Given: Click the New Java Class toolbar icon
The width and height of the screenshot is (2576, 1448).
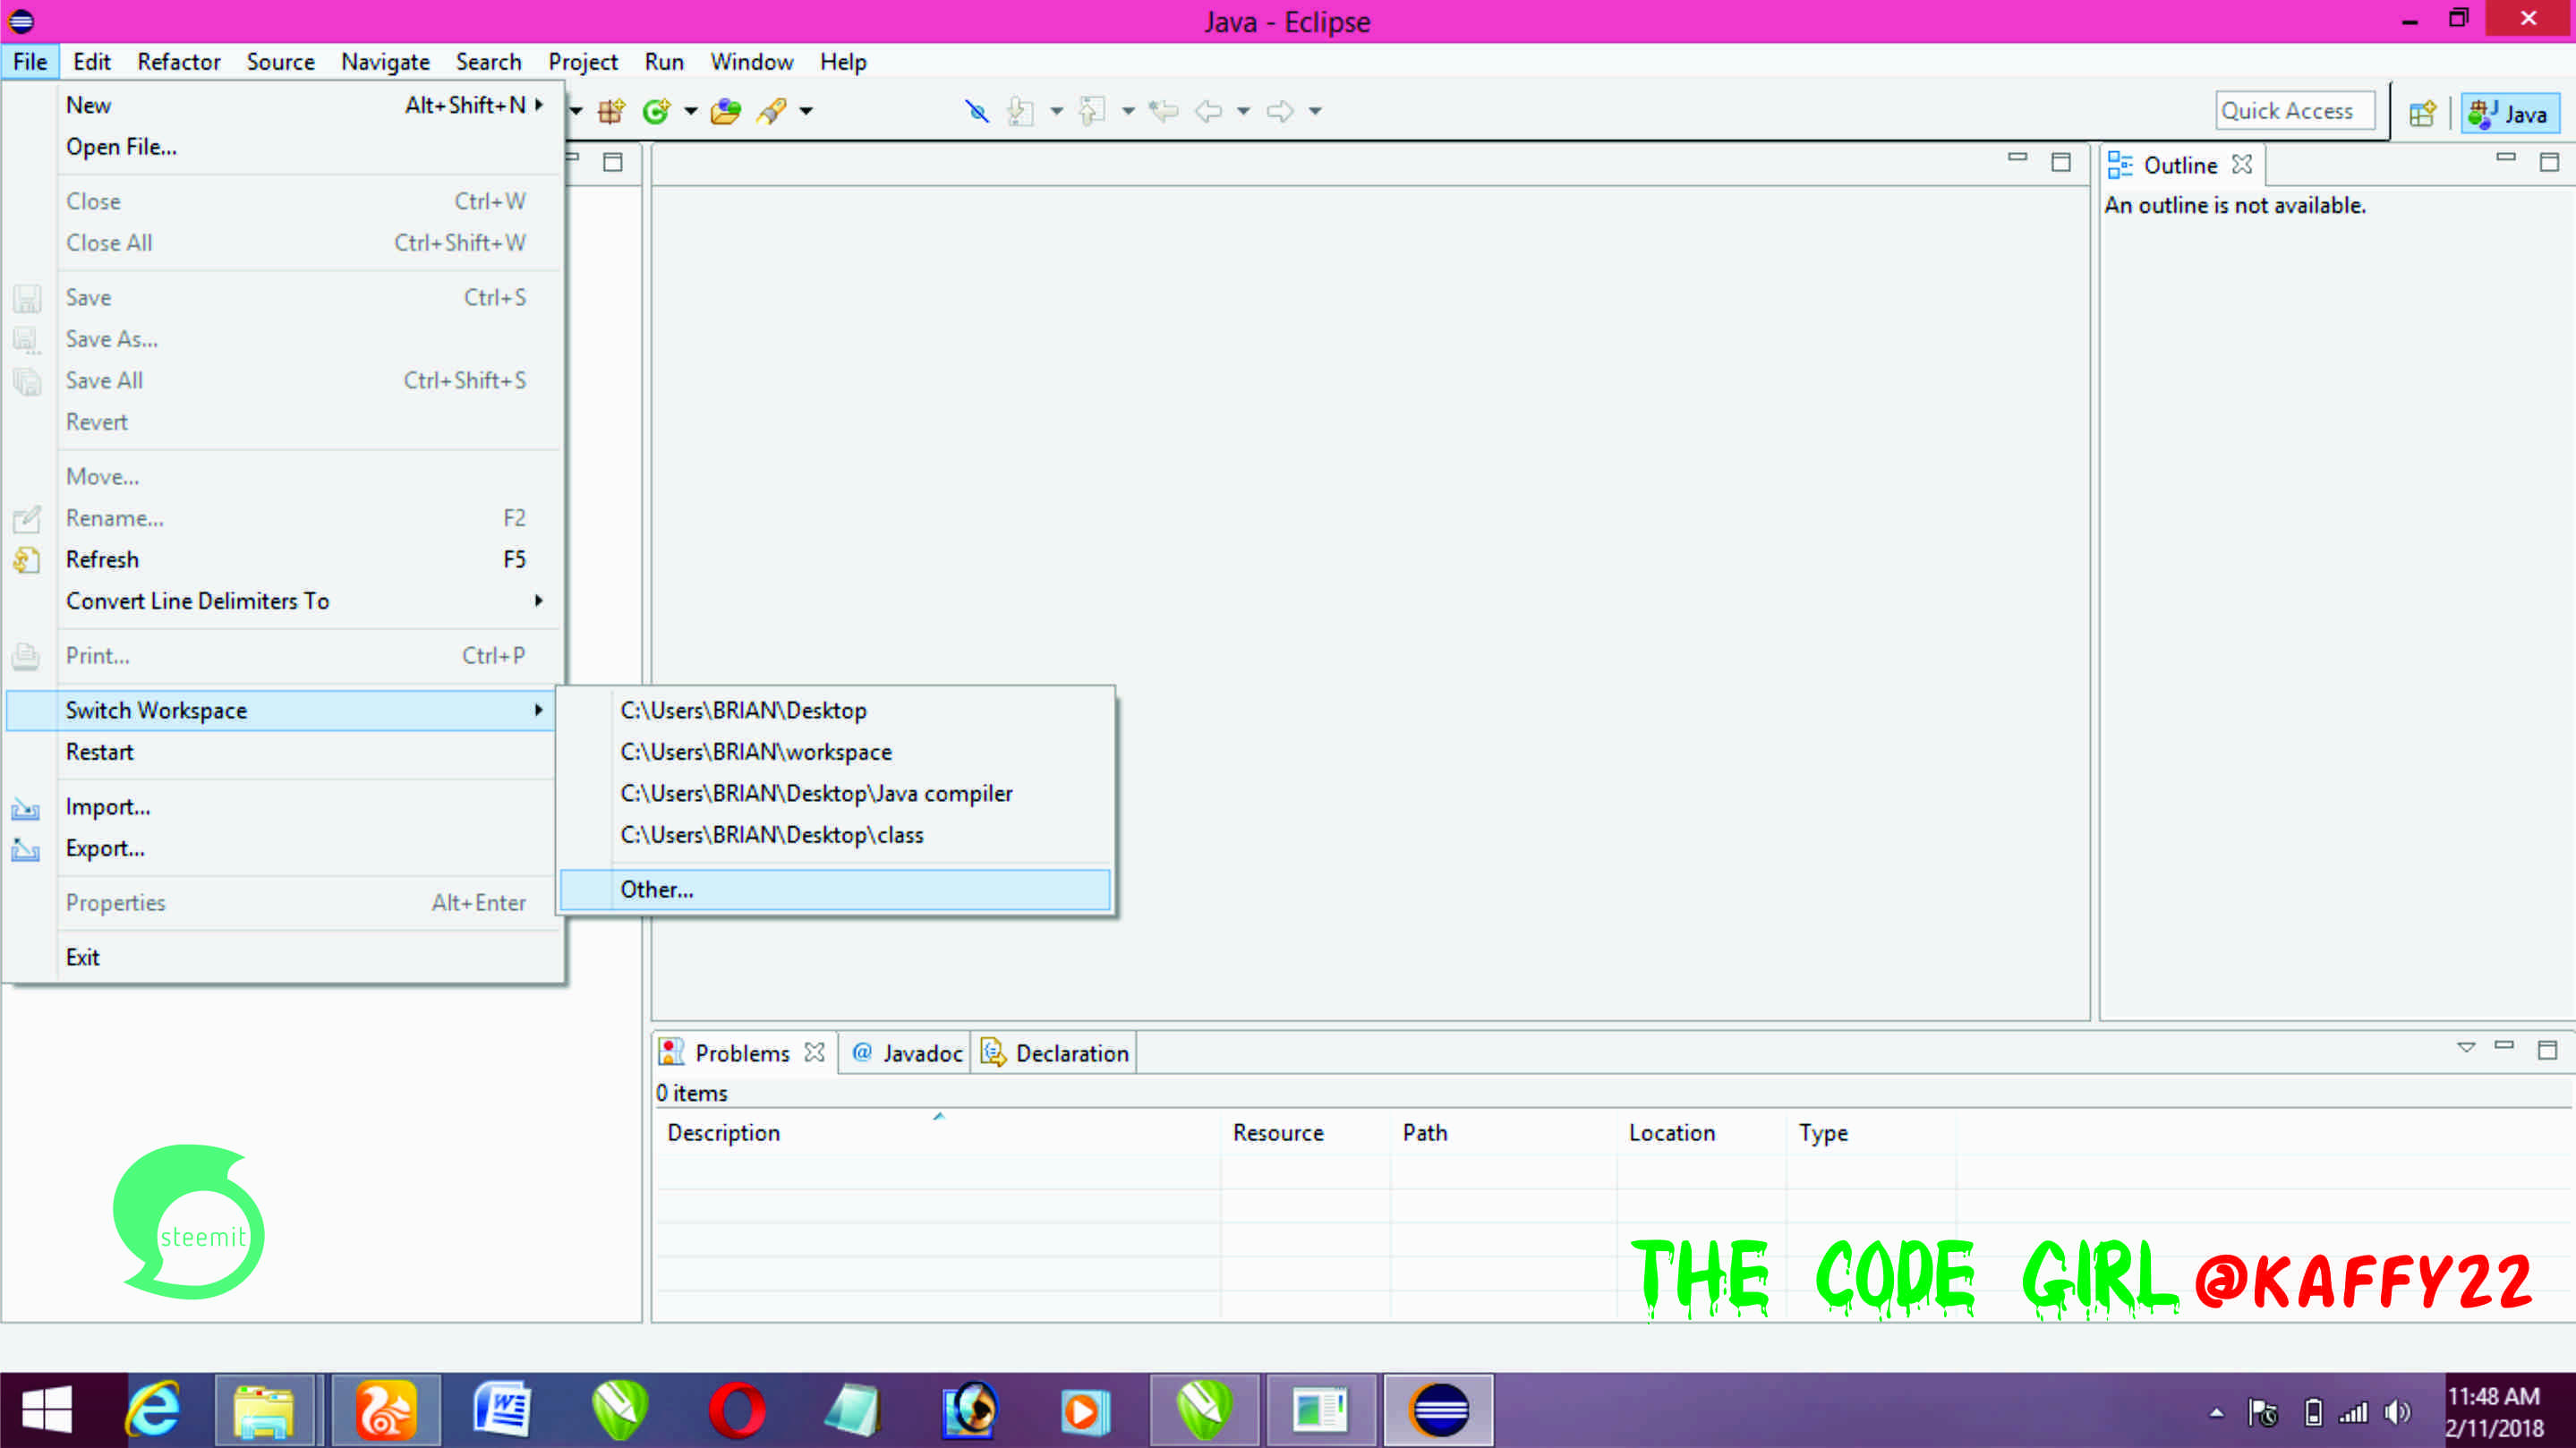Looking at the screenshot, I should click(657, 111).
